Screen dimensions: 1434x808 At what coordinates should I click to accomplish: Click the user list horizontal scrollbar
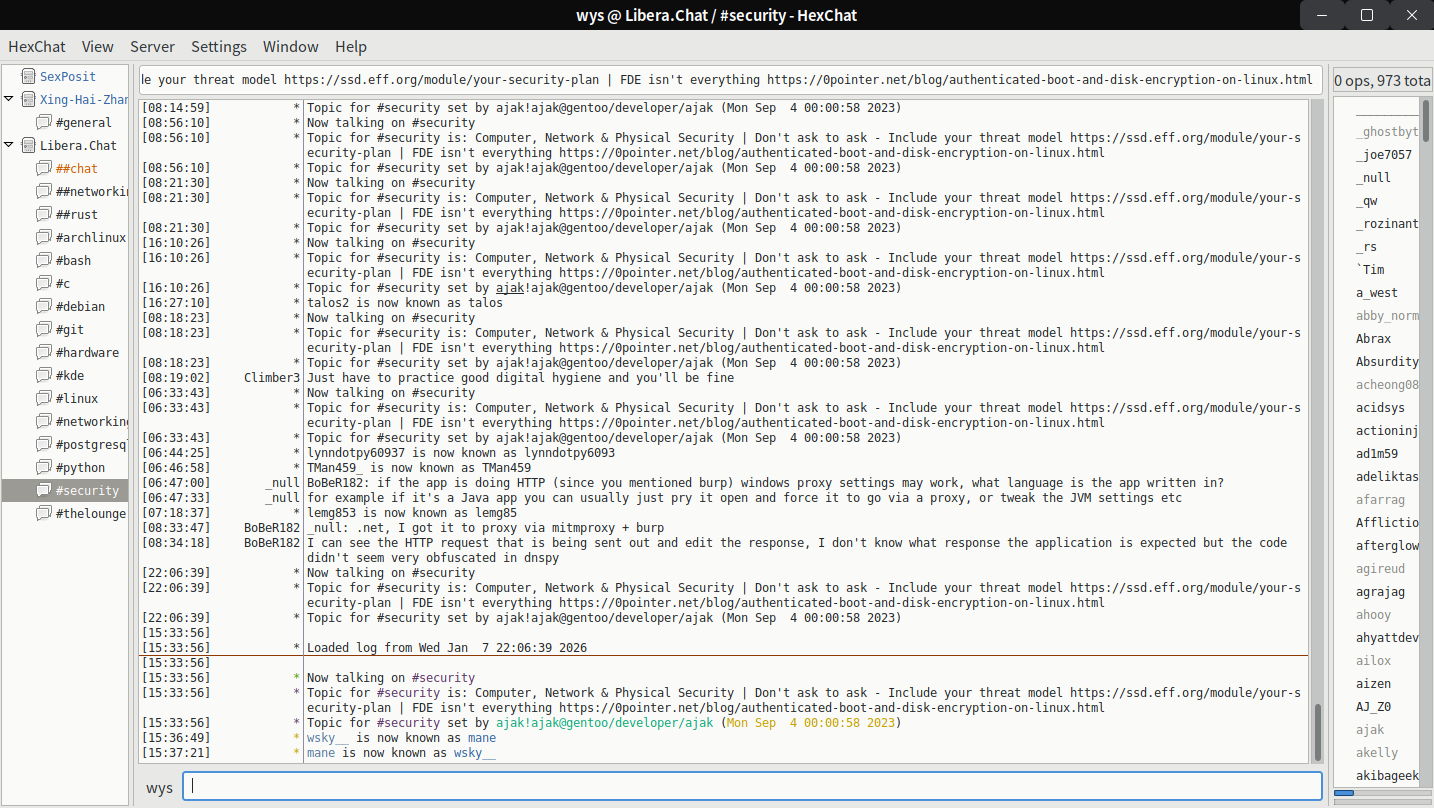pyautogui.click(x=1382, y=793)
